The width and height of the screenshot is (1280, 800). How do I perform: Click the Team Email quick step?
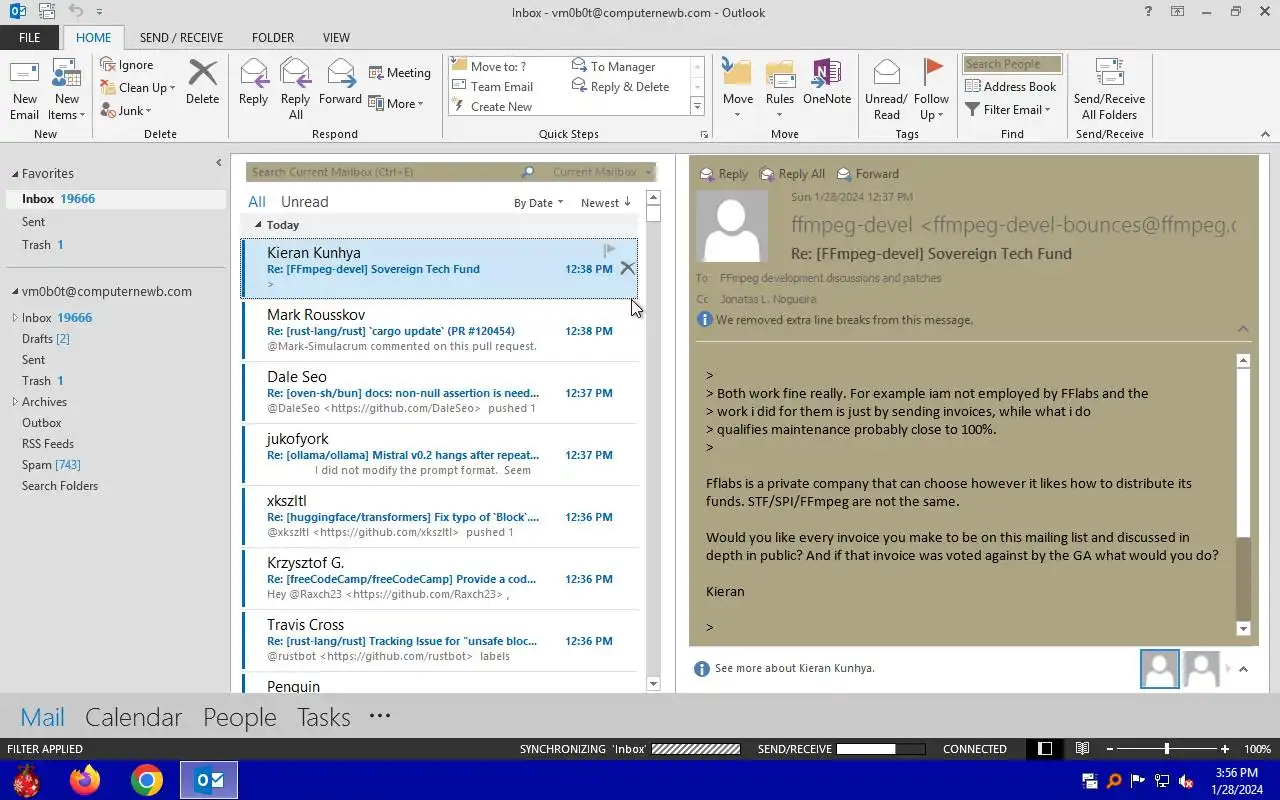[492, 87]
